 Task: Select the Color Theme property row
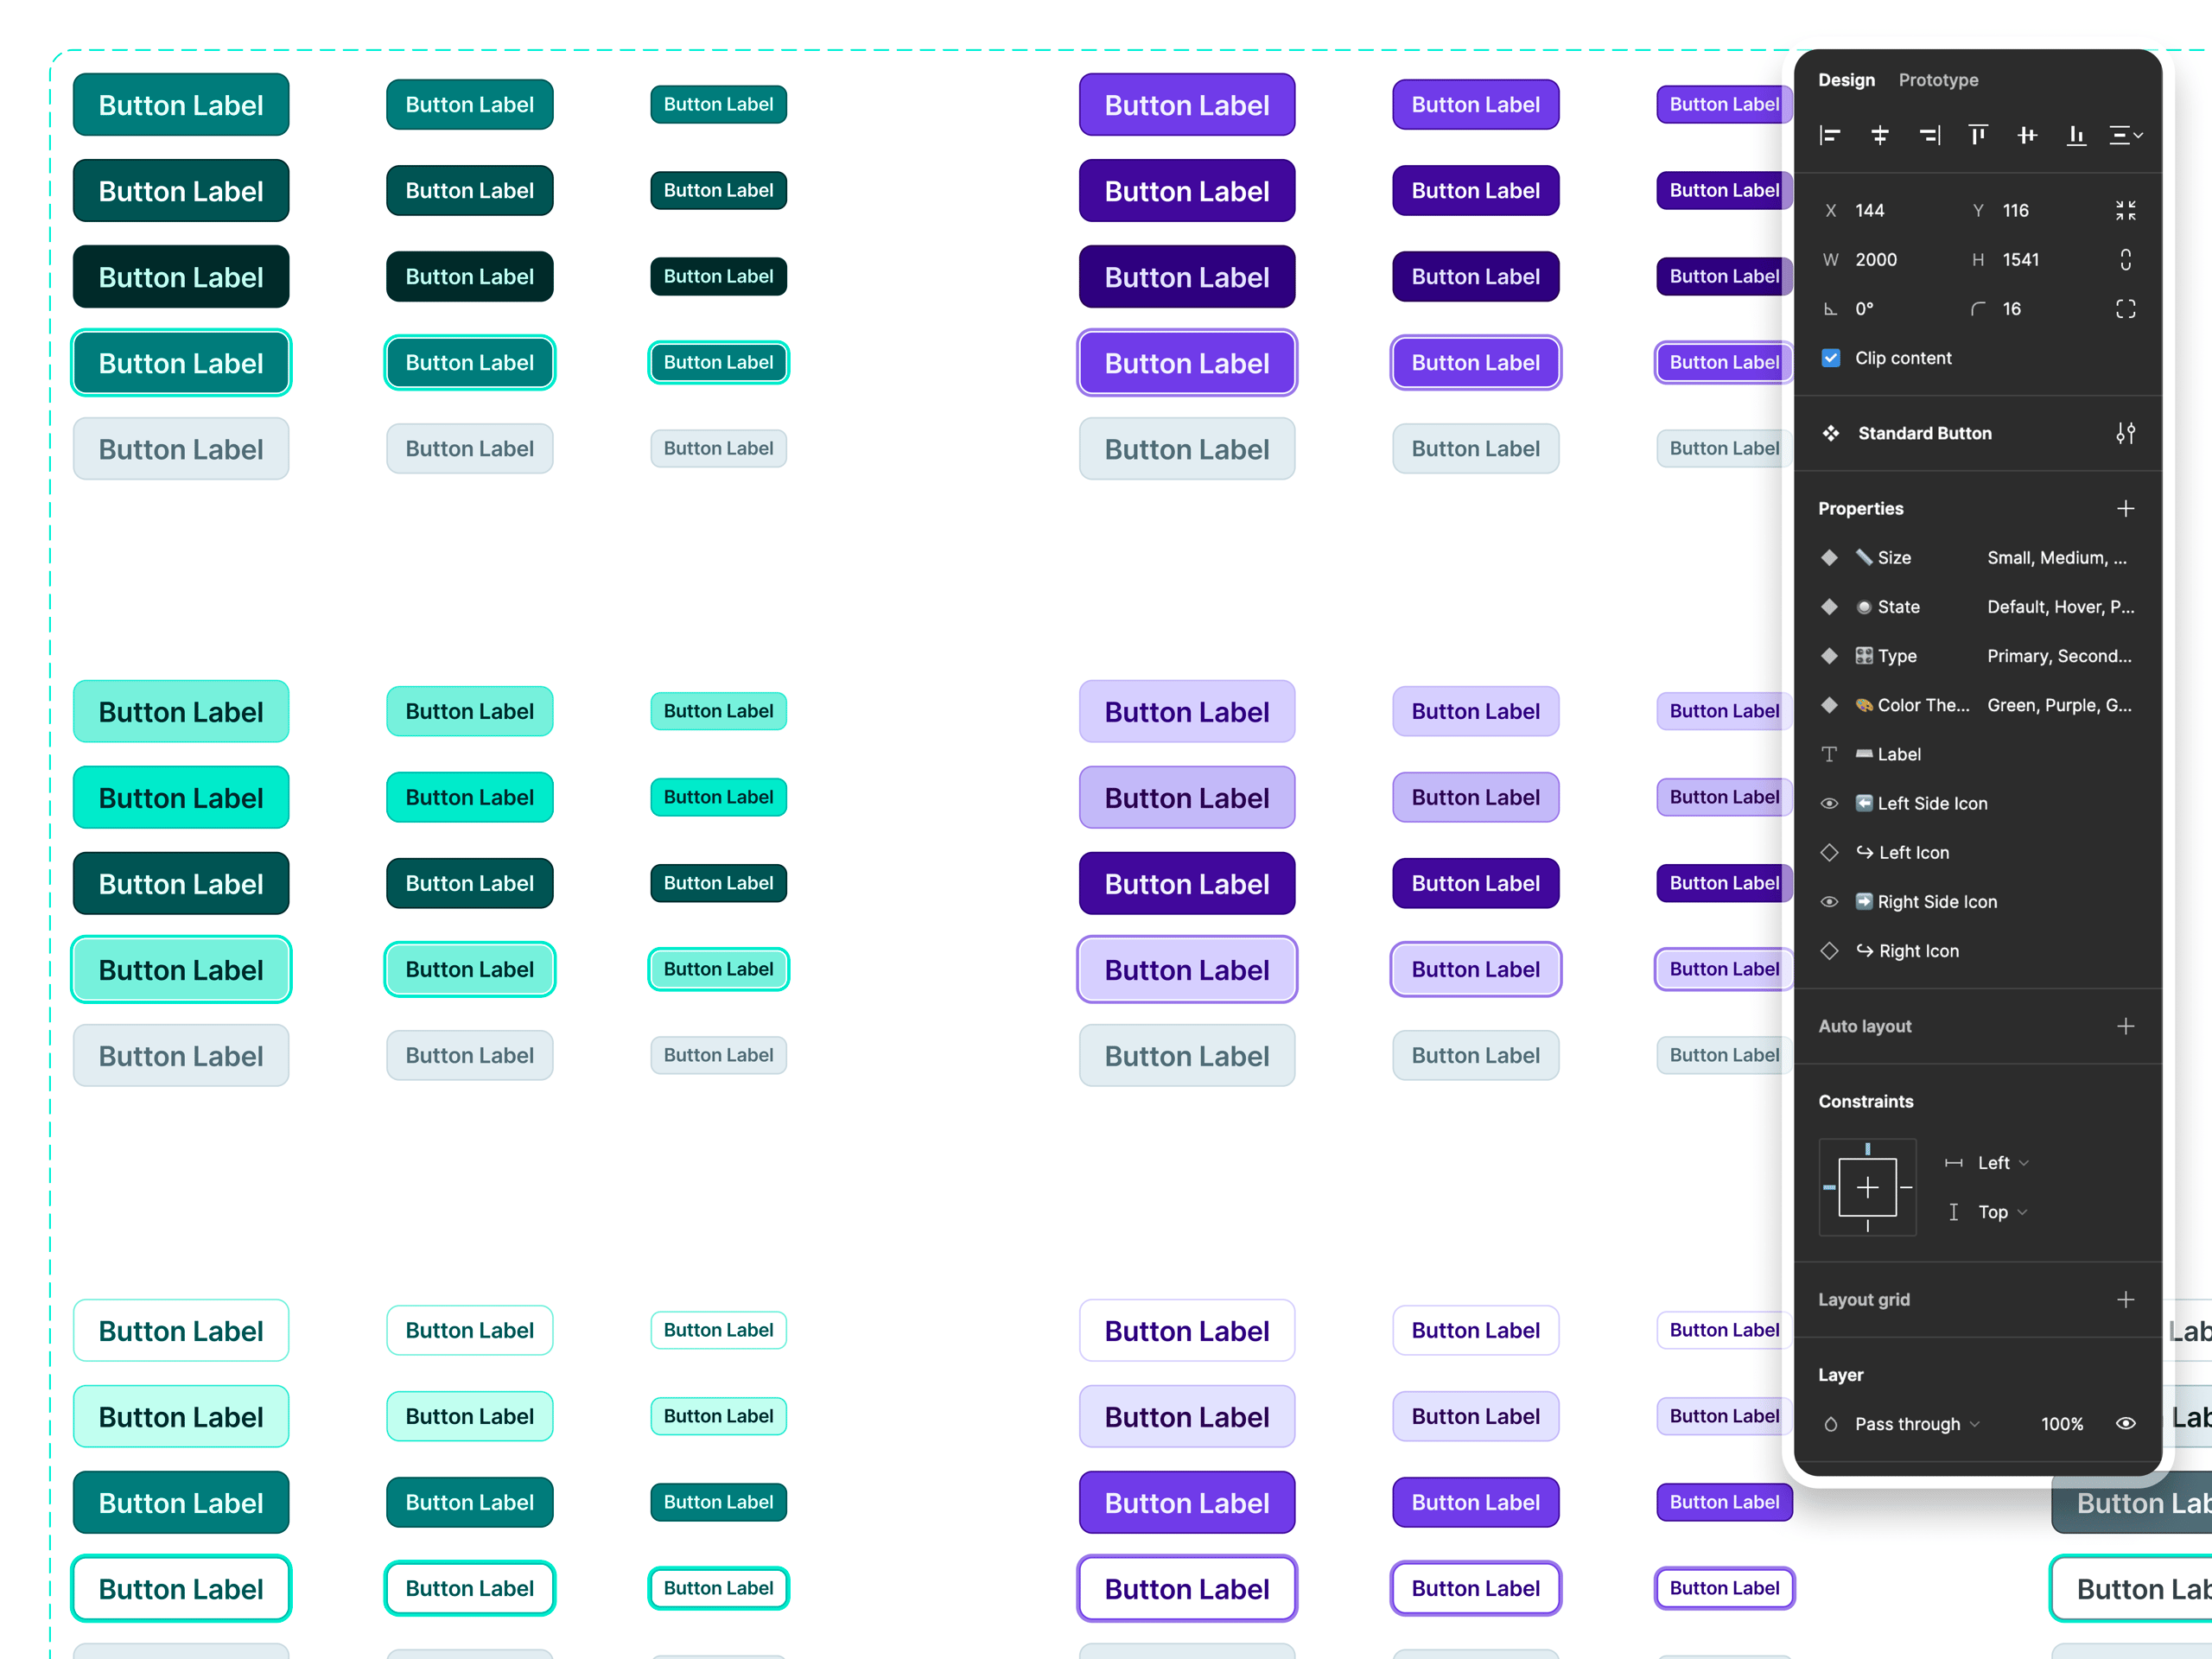pos(1978,705)
